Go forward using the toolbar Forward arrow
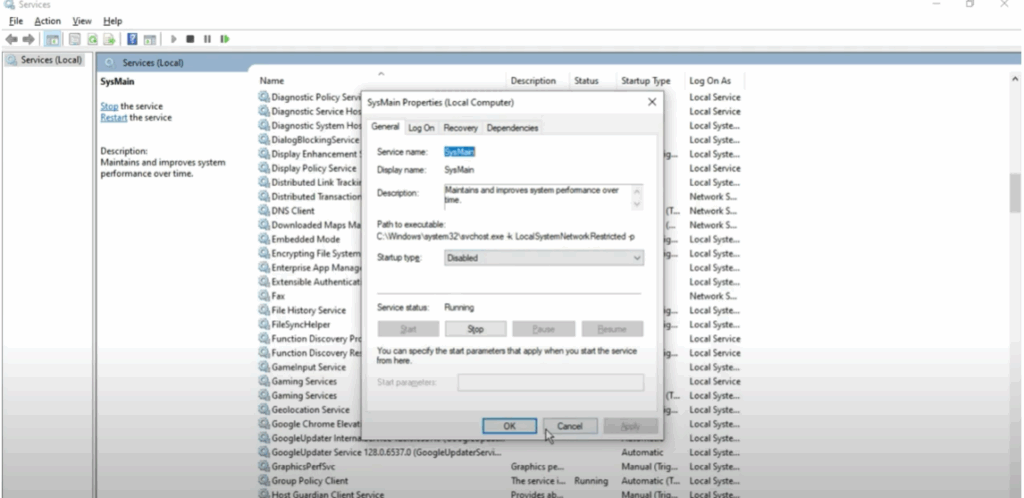 [28, 39]
